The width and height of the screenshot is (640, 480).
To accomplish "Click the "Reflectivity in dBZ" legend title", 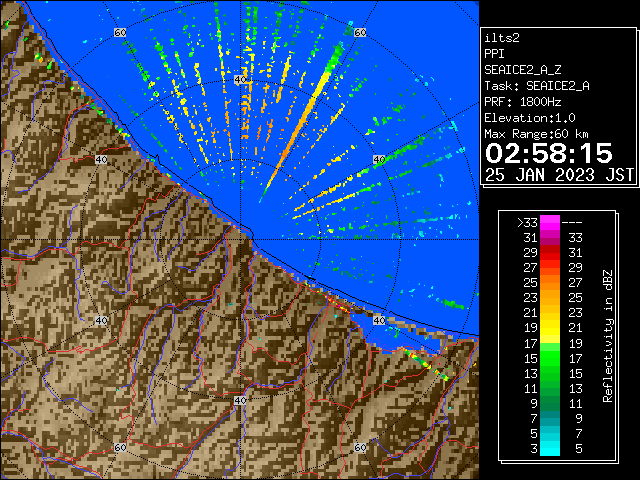I will pyautogui.click(x=607, y=336).
